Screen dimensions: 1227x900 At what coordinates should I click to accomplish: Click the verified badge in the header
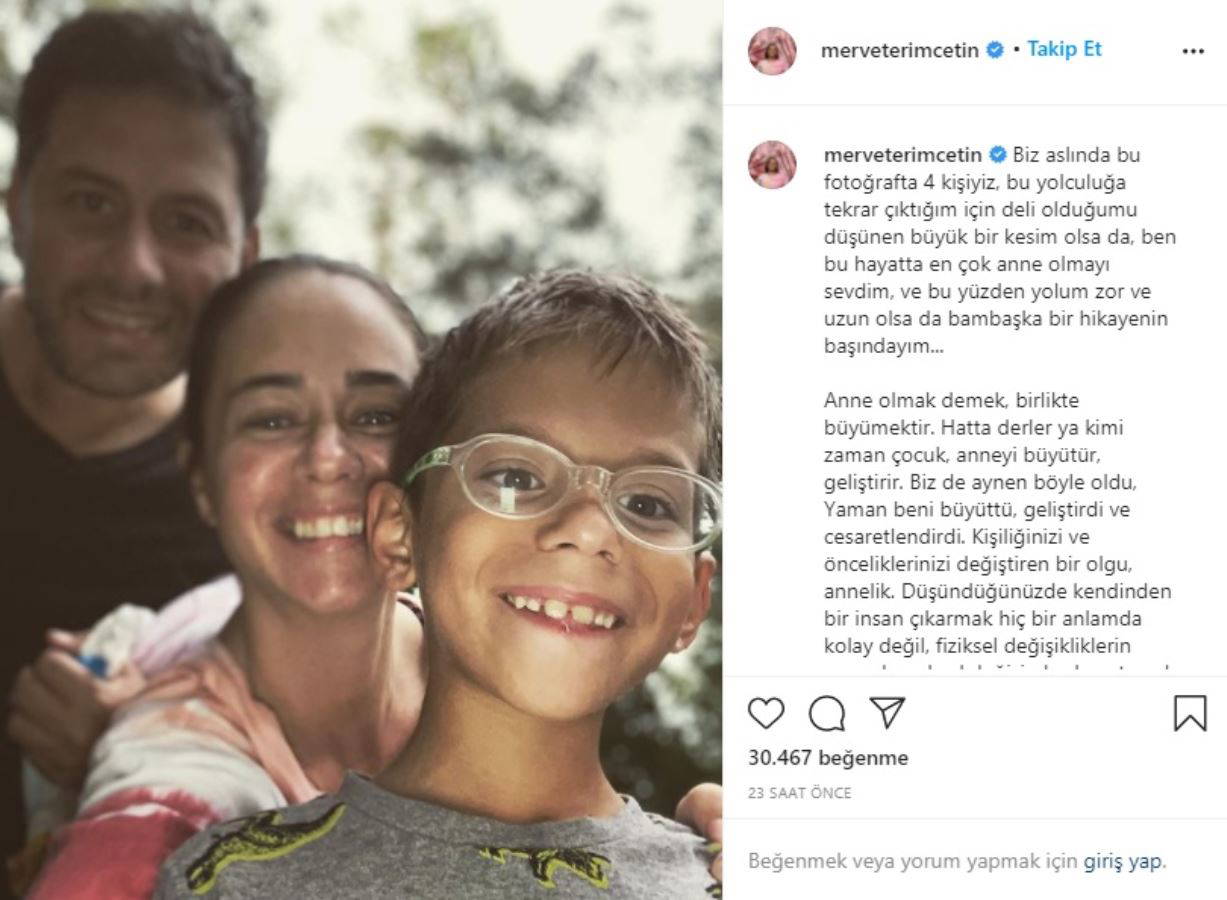point(995,50)
